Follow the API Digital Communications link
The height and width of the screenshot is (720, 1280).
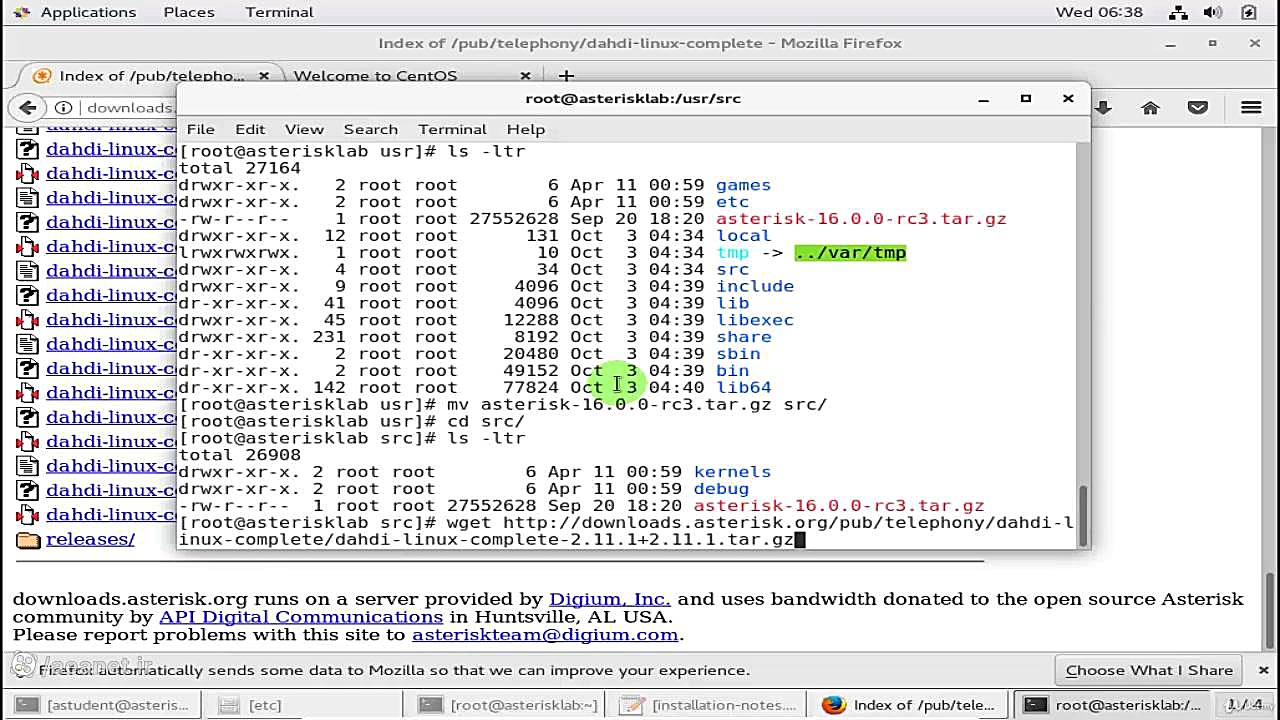pos(301,617)
